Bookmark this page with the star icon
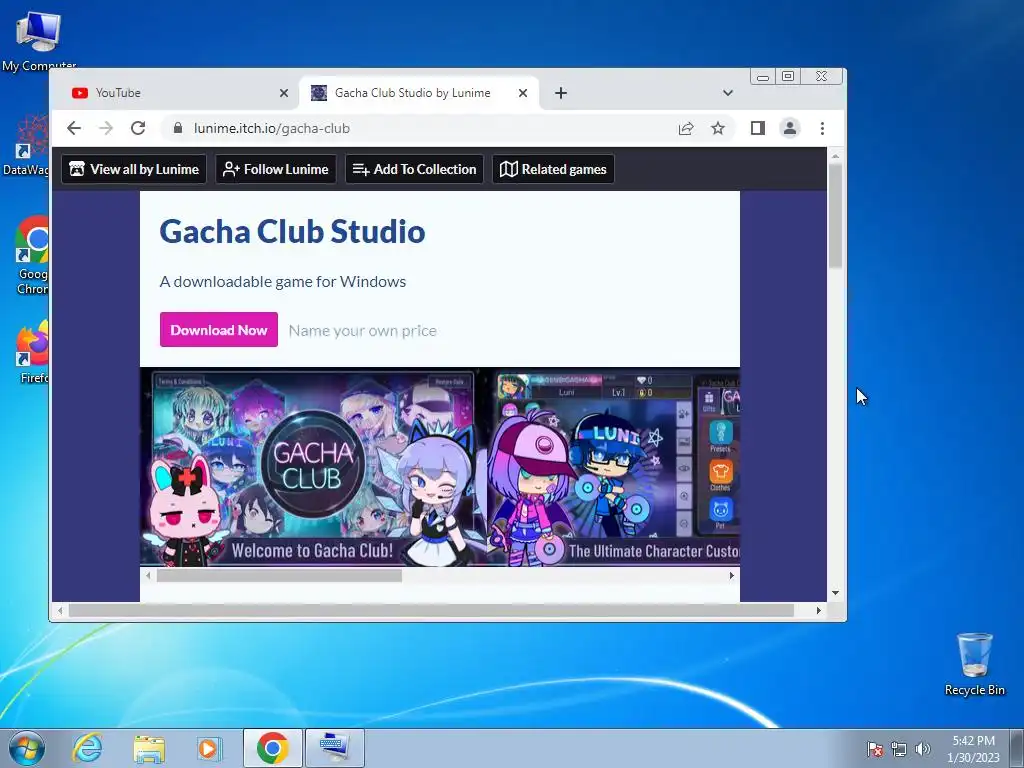This screenshot has width=1024, height=768. tap(718, 128)
